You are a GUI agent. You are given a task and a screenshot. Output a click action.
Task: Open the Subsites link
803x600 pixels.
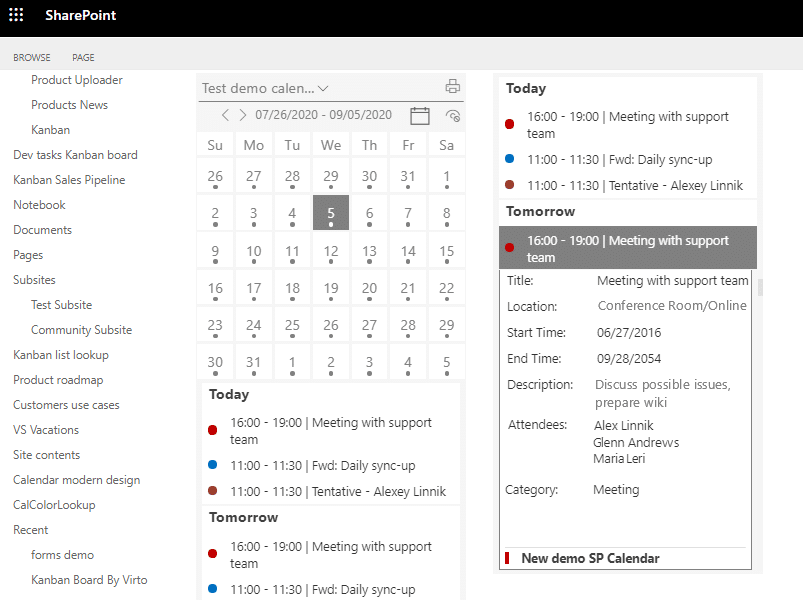click(x=34, y=280)
